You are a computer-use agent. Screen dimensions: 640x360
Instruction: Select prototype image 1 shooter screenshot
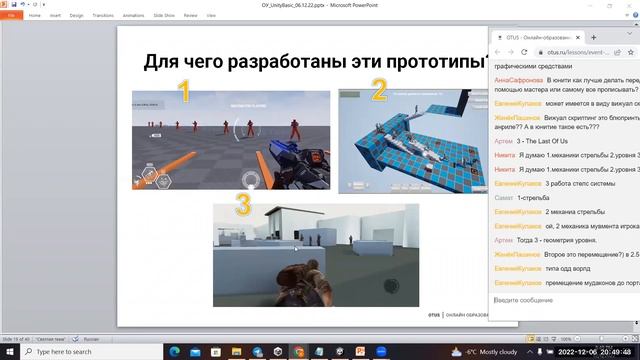[x=231, y=140]
